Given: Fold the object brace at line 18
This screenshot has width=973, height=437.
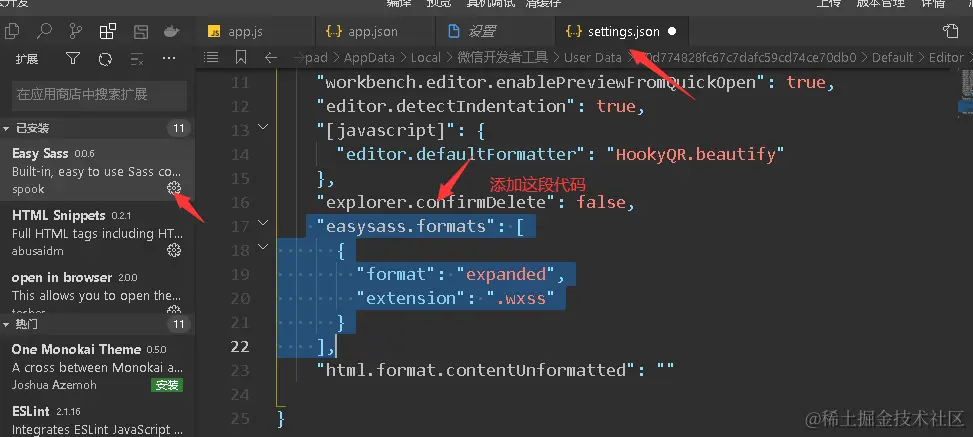Looking at the screenshot, I should point(263,246).
